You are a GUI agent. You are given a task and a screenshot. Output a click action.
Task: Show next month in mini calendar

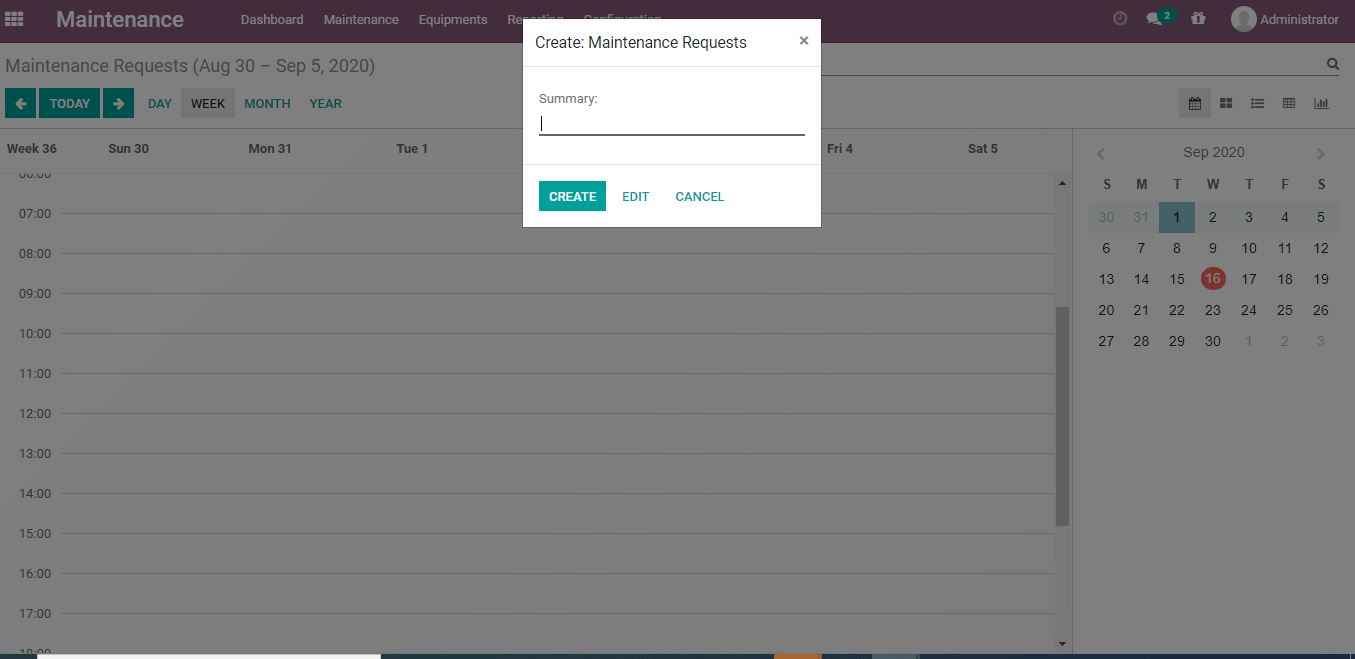tap(1320, 153)
